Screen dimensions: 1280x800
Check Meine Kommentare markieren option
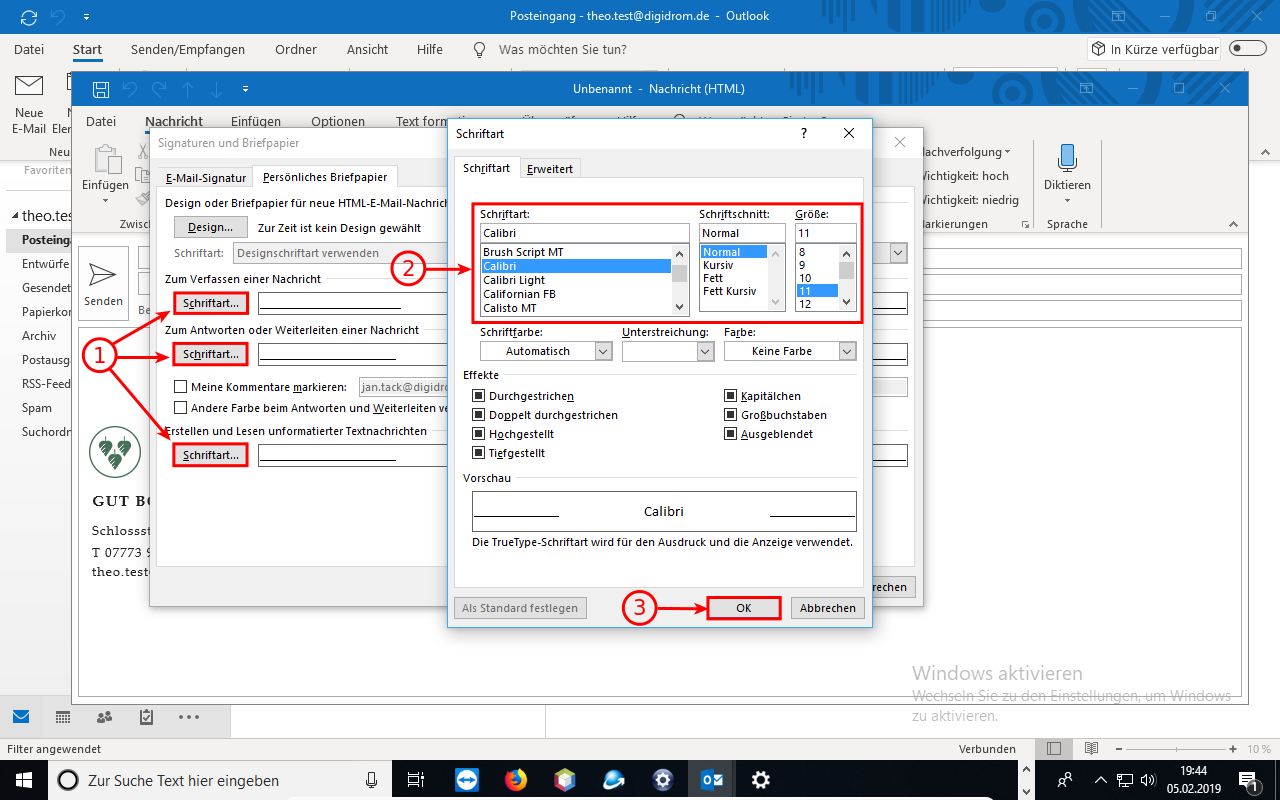coord(181,387)
